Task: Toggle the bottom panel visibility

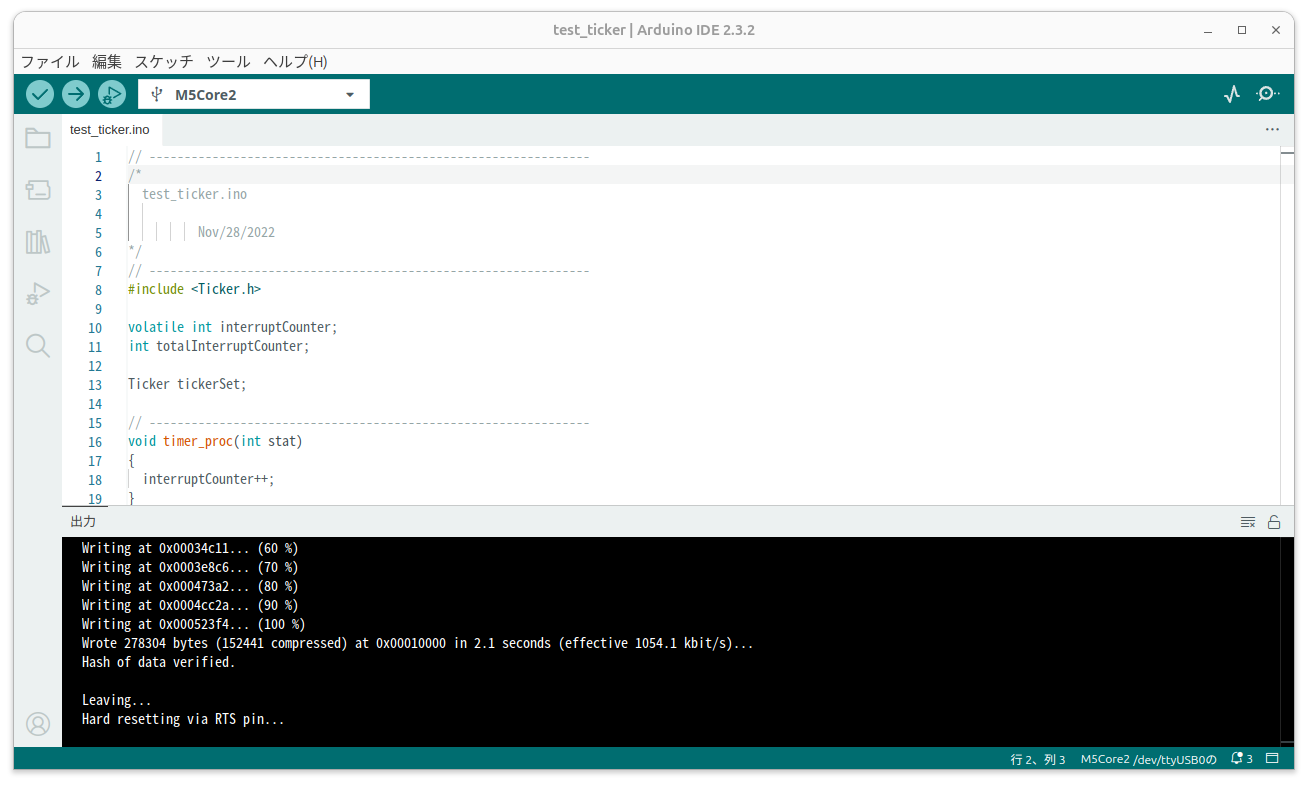Action: point(1272,759)
